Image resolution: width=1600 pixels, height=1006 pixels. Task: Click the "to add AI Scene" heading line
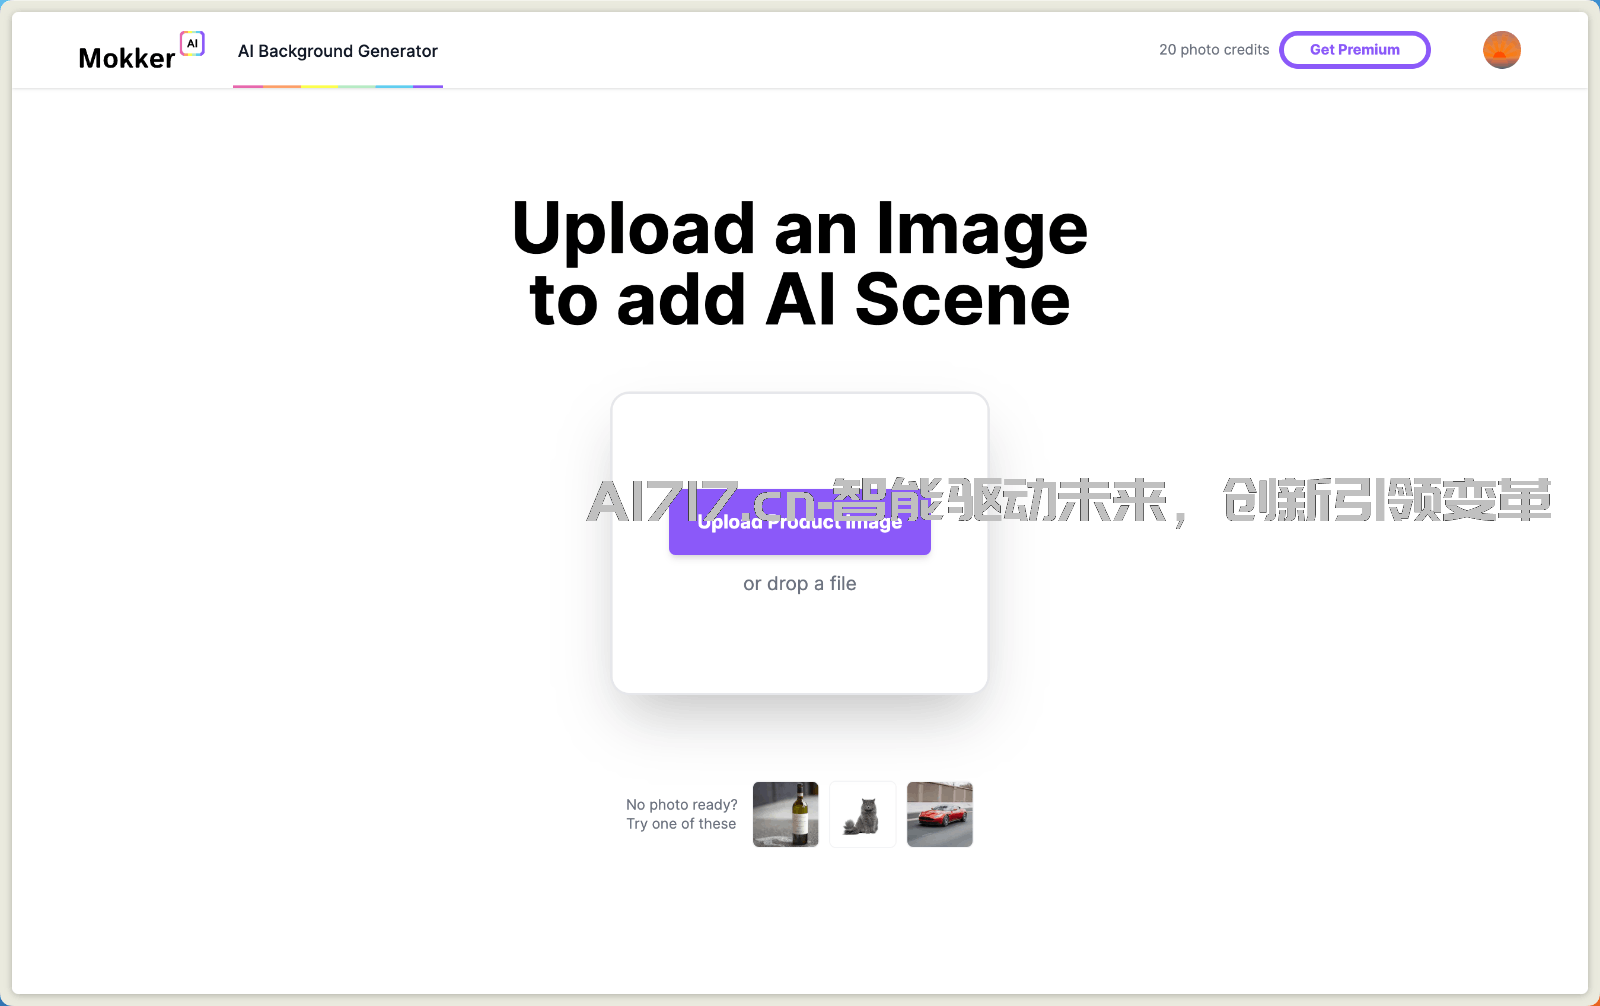(799, 300)
